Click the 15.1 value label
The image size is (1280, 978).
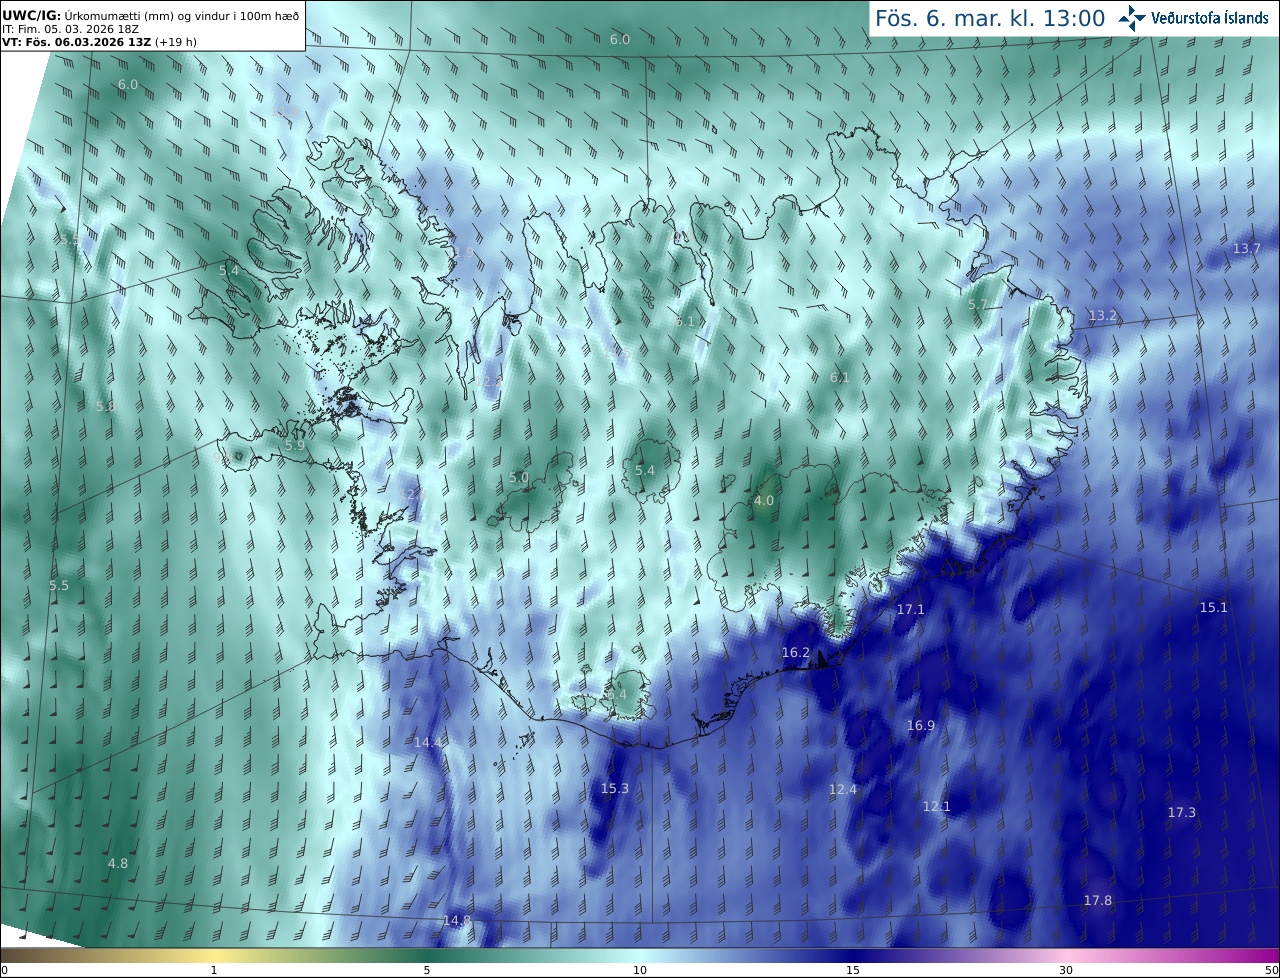pos(1213,607)
